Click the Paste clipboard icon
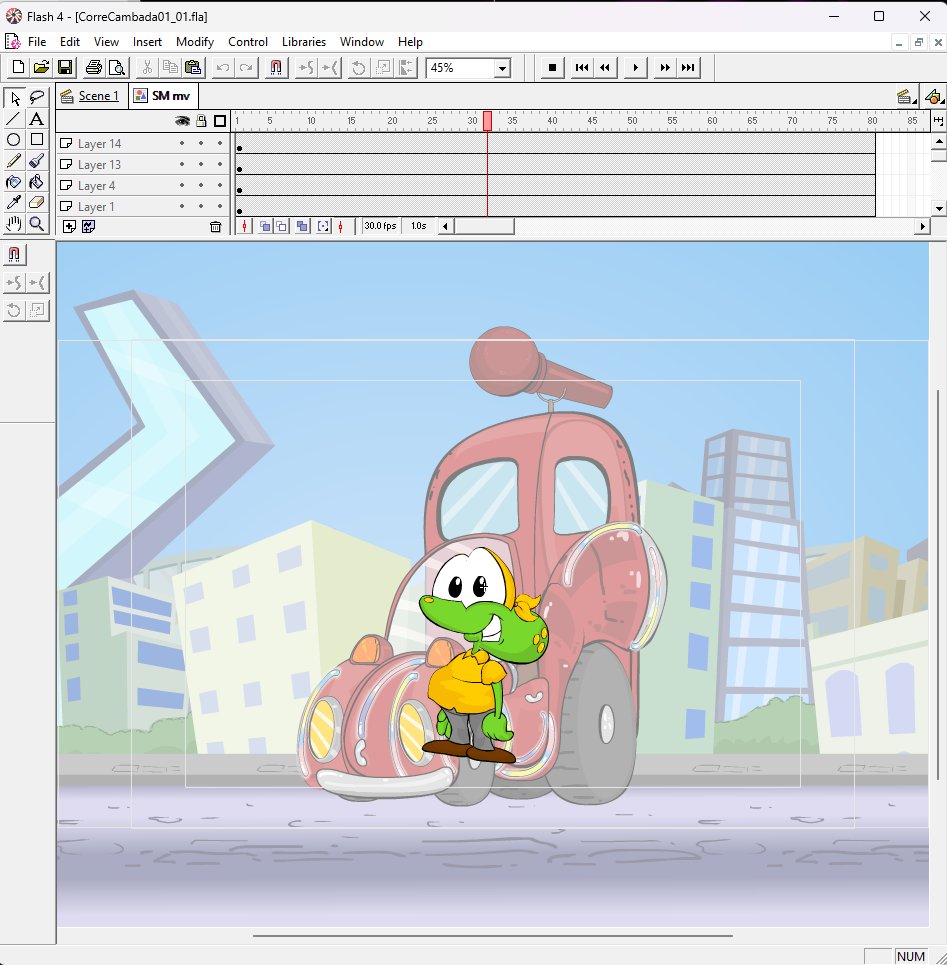947x965 pixels. 193,68
